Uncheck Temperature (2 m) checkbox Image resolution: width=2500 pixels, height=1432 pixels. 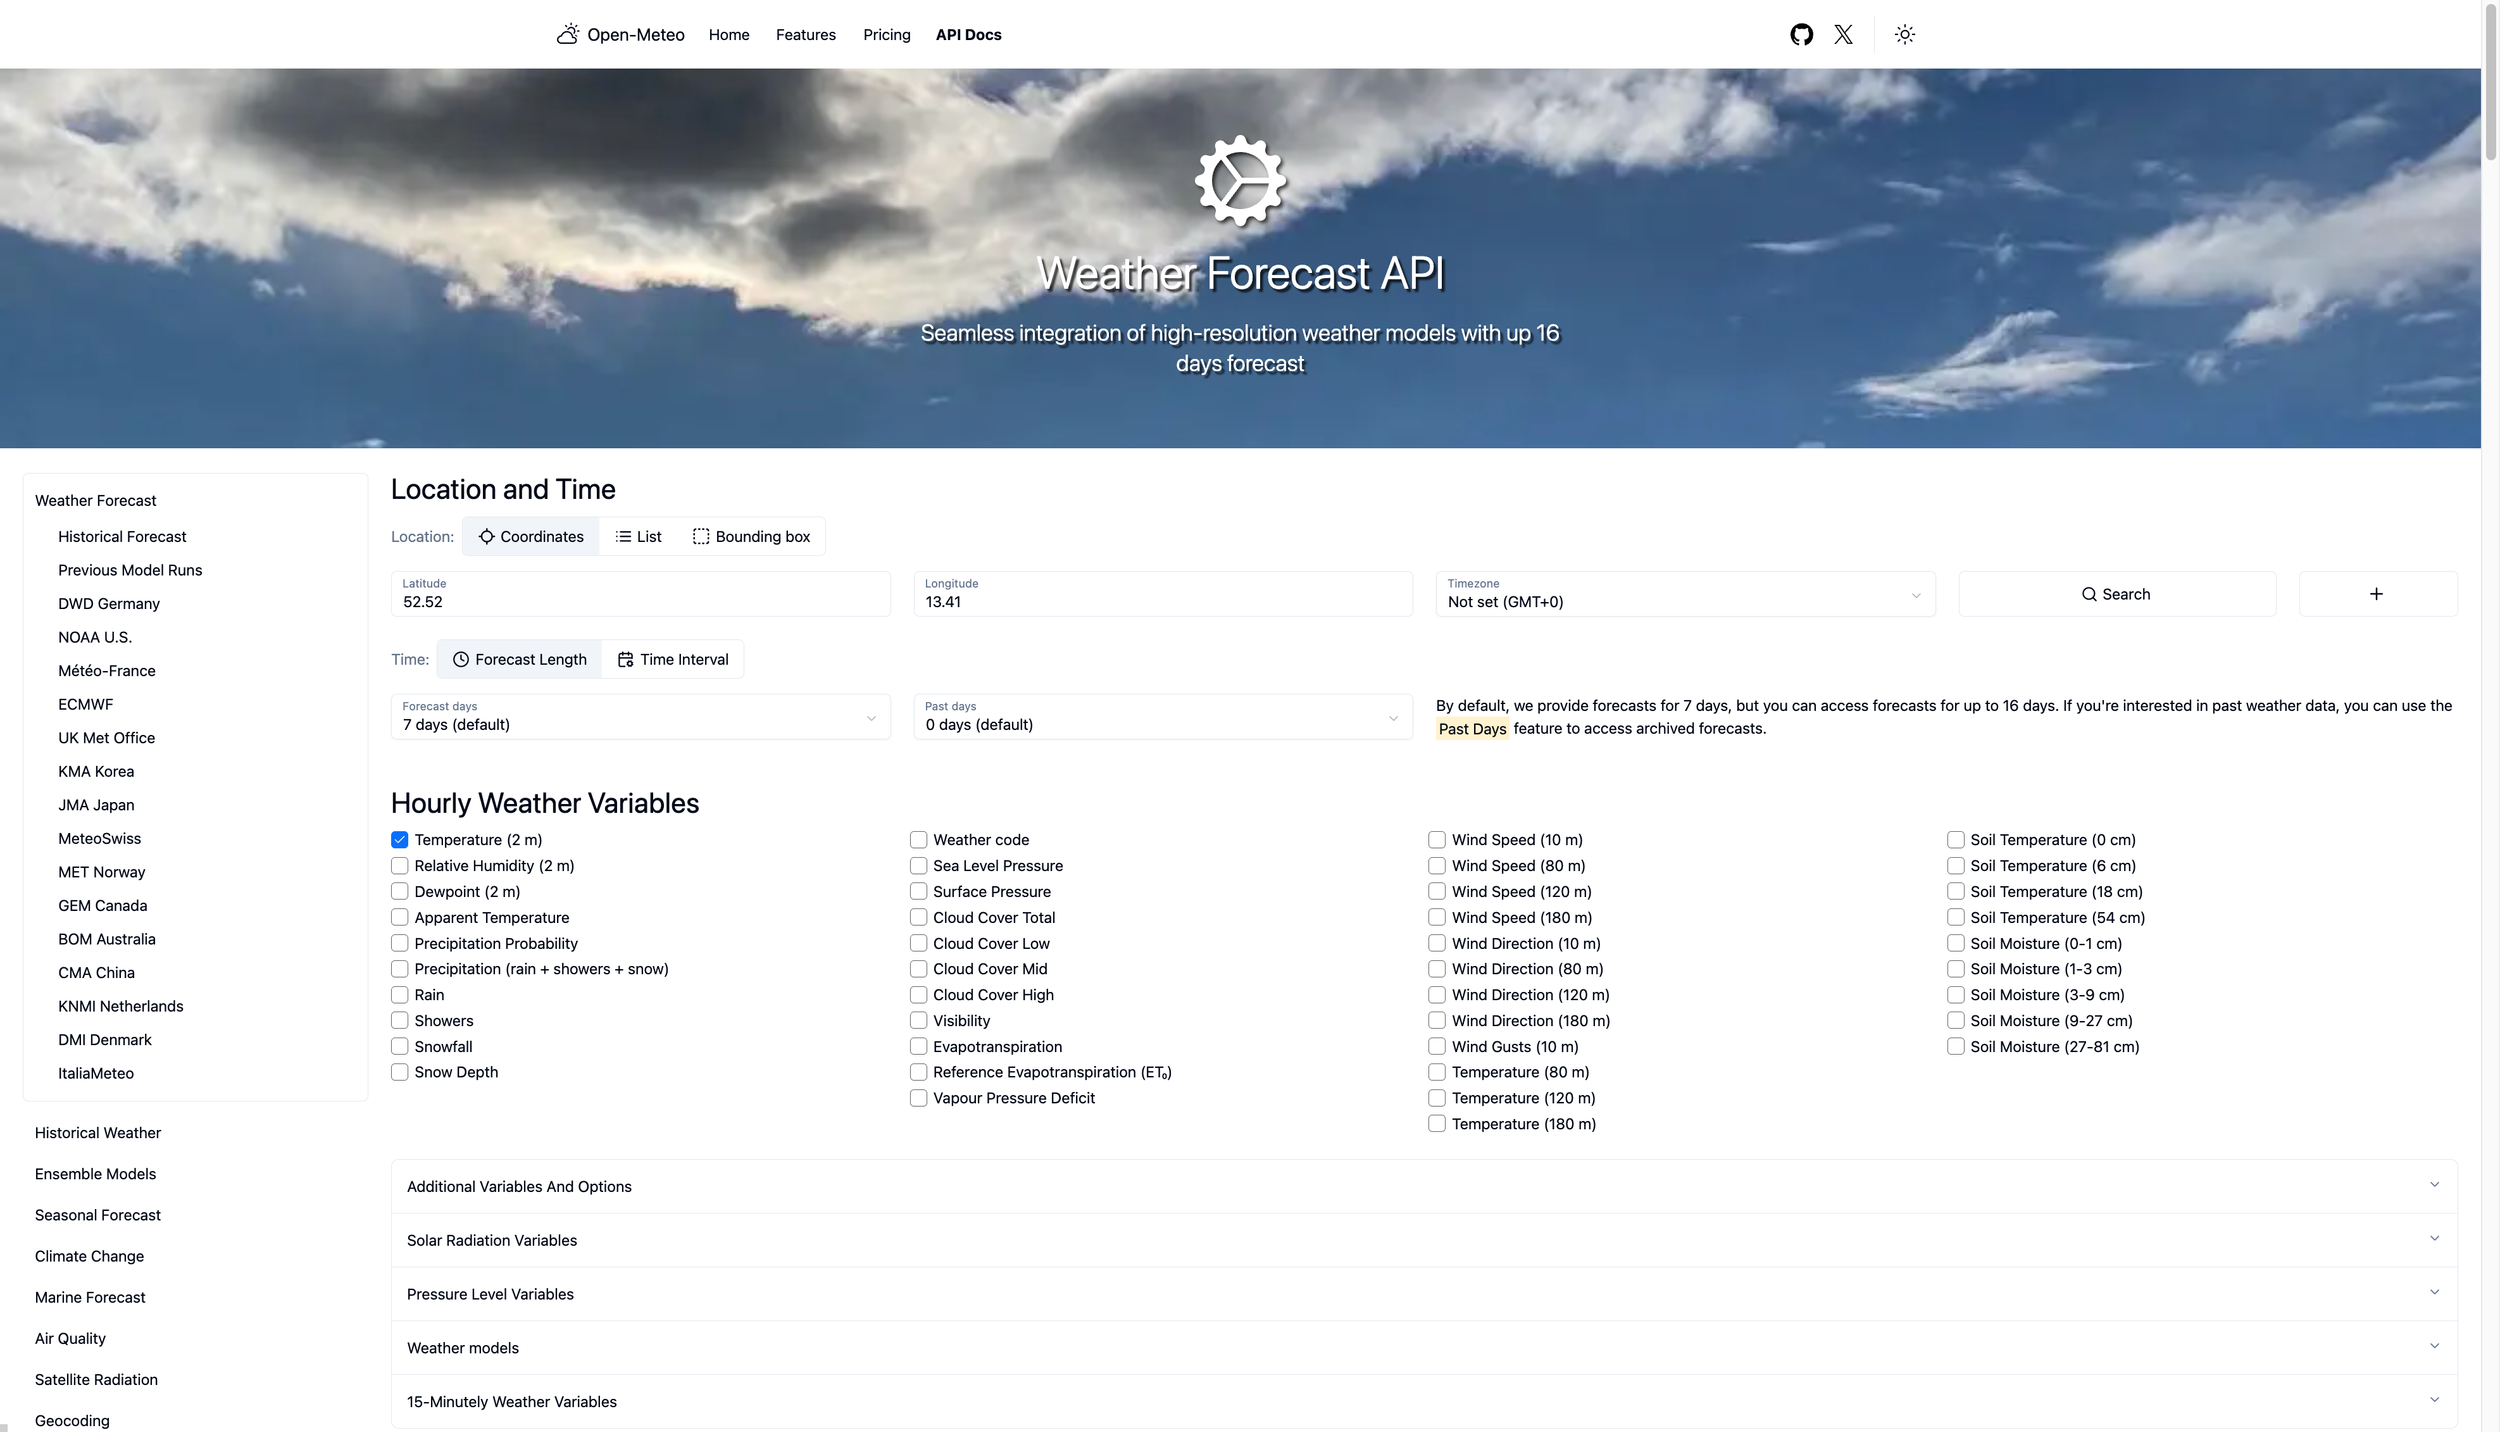(x=400, y=840)
